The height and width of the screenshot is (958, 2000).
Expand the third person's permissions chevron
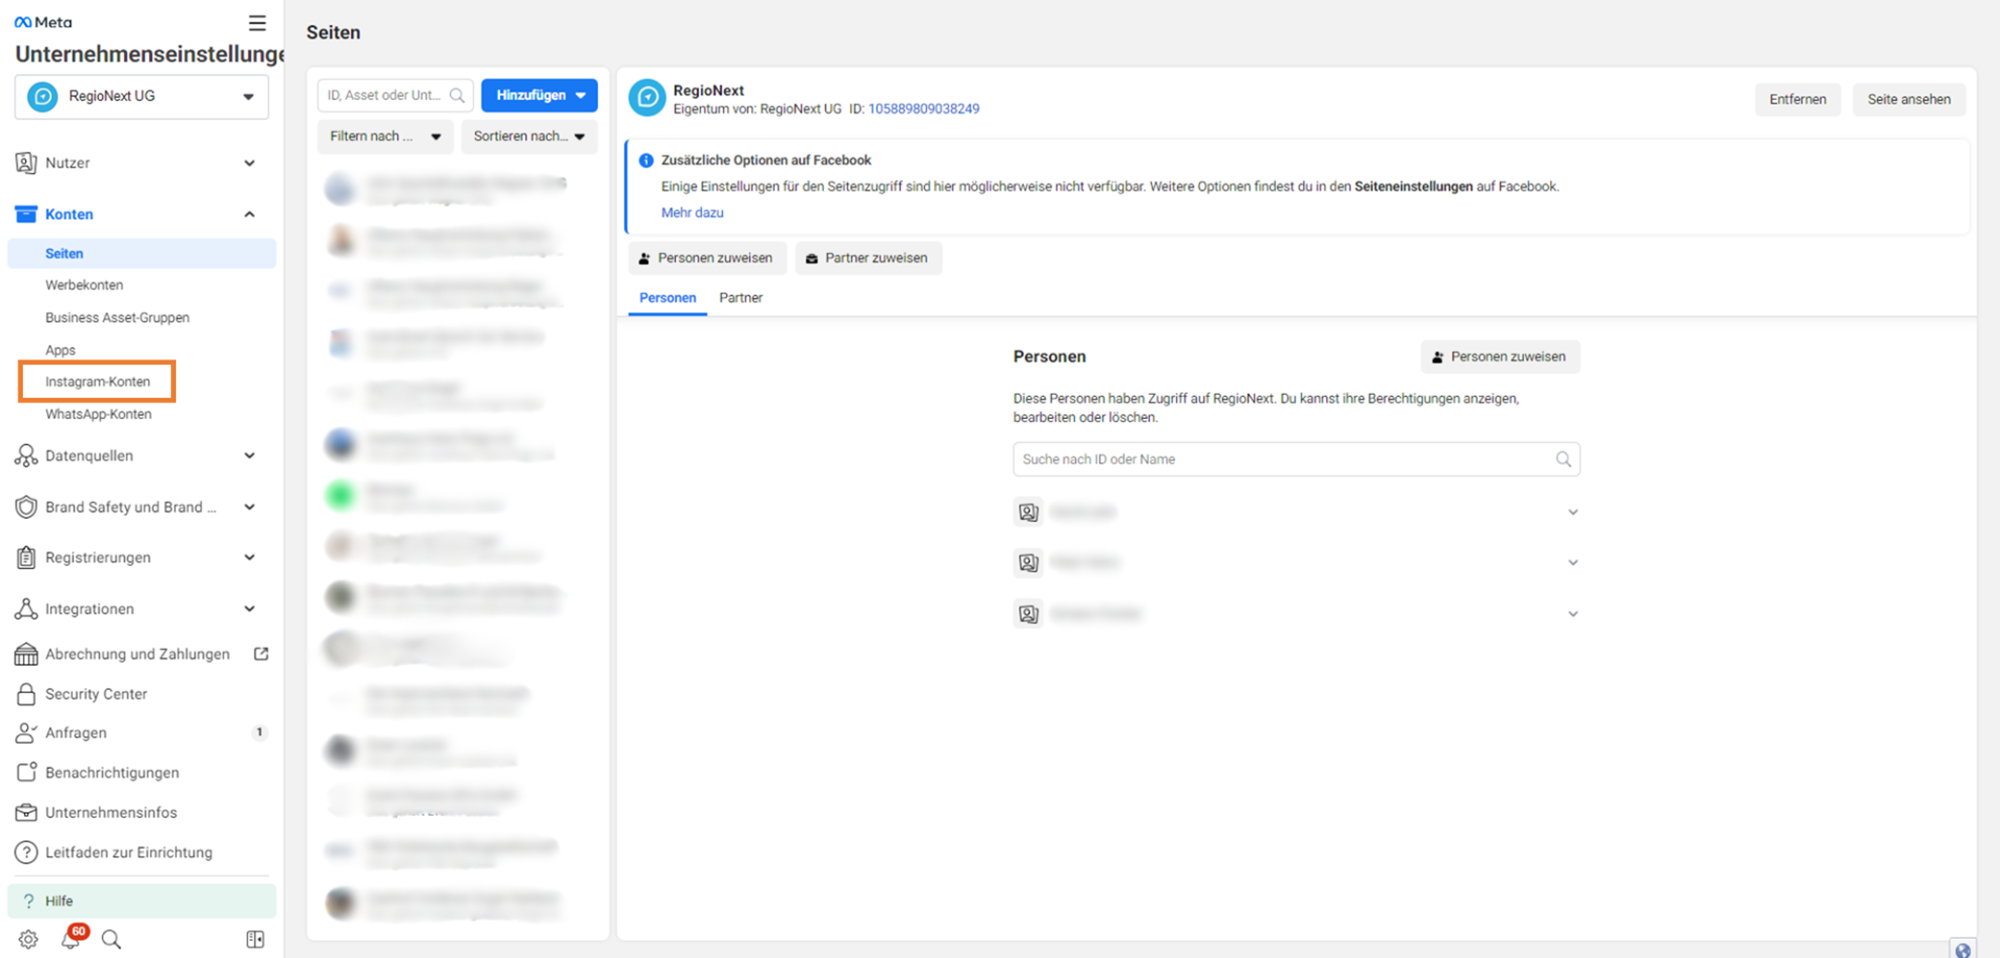click(1573, 614)
